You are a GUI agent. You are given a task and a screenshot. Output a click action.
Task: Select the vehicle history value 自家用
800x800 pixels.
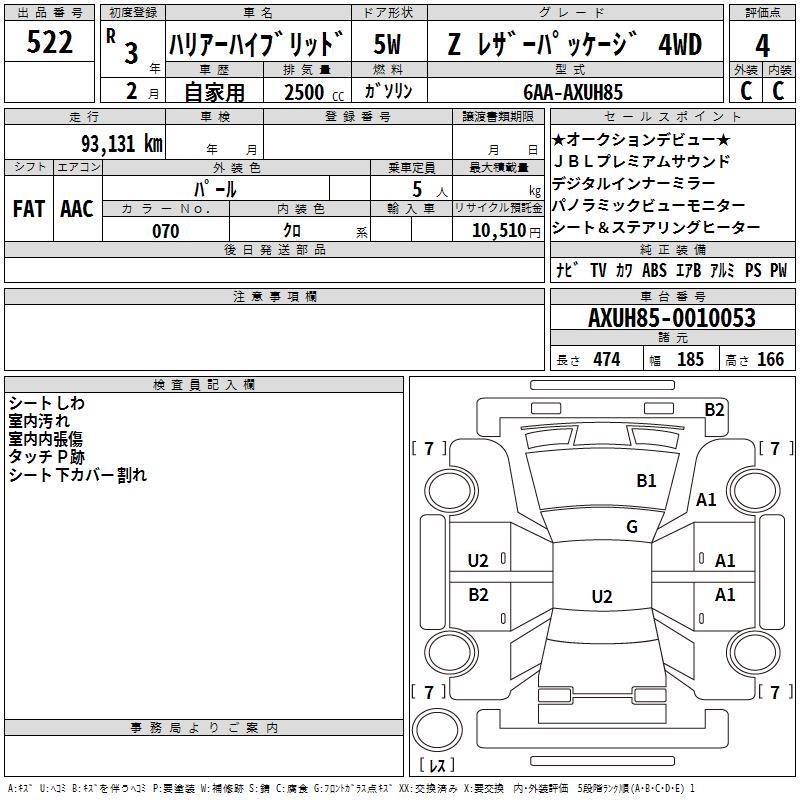click(x=214, y=92)
